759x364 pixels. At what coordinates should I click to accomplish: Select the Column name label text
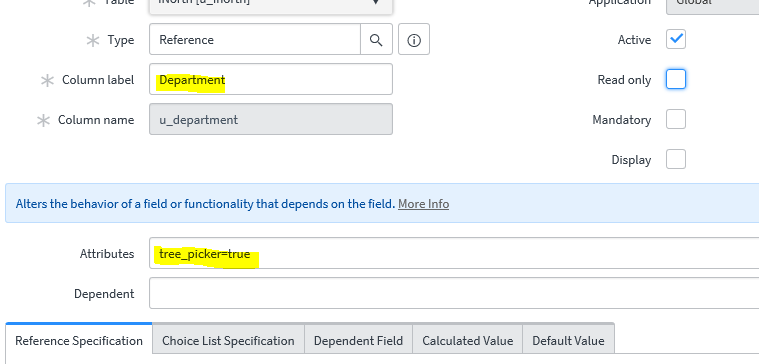point(96,120)
